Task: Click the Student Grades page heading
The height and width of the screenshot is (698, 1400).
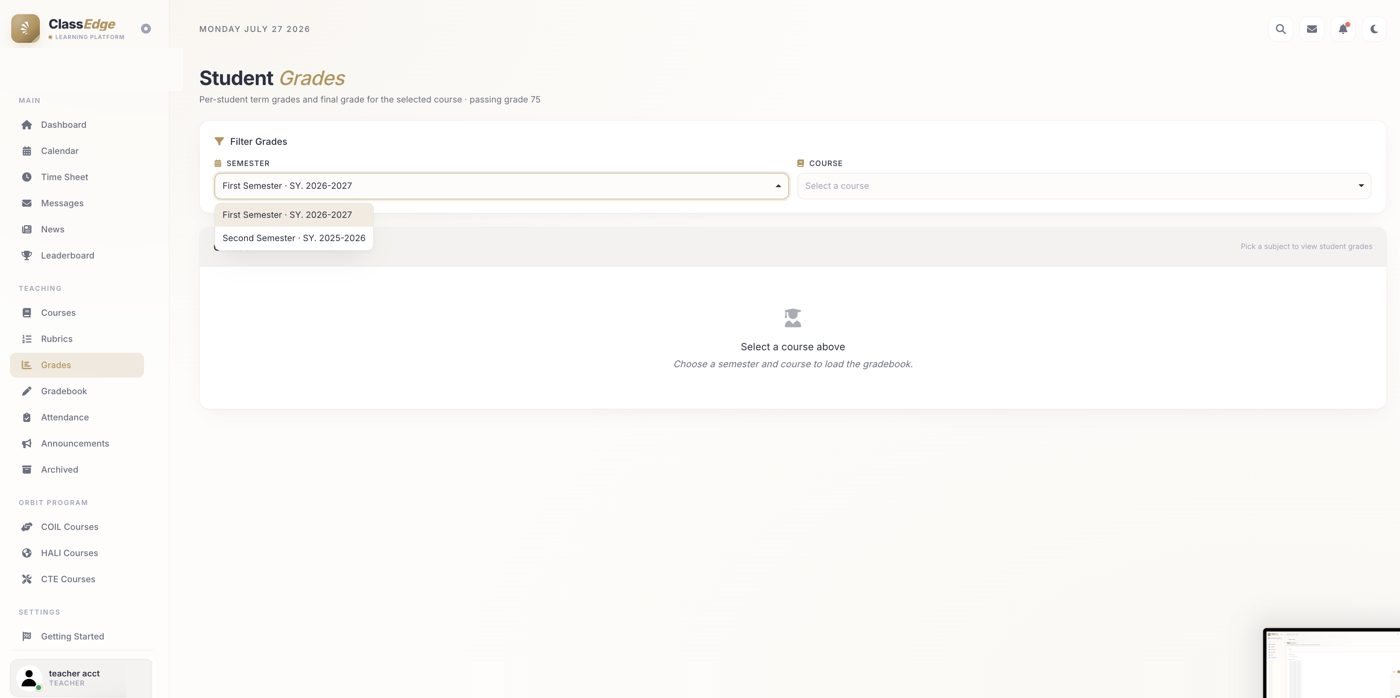Action: click(272, 78)
